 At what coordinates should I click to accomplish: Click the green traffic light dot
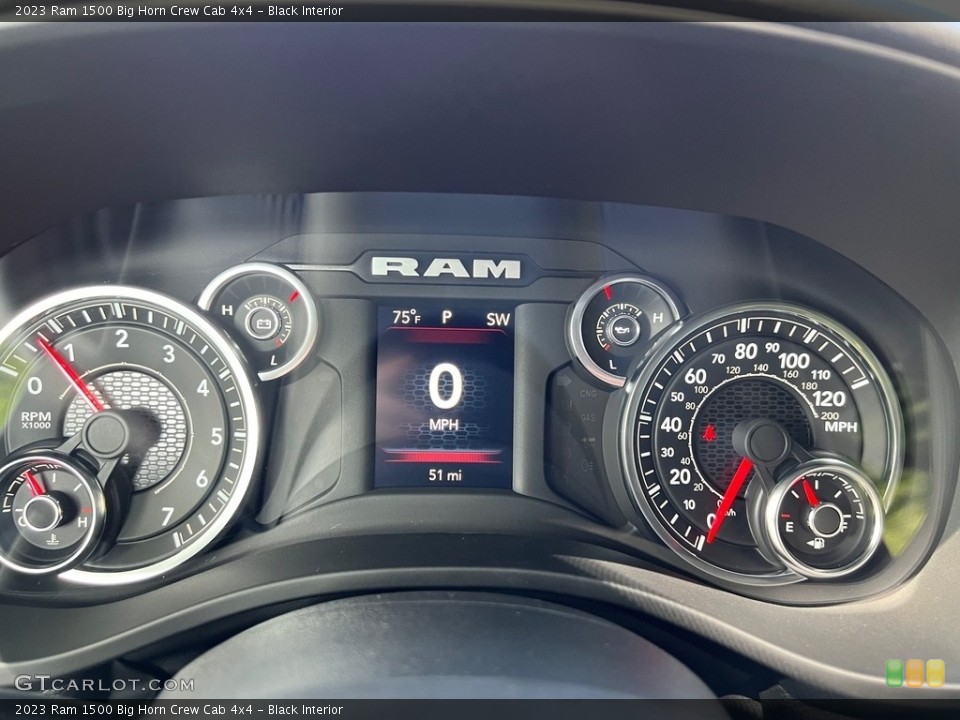point(894,673)
